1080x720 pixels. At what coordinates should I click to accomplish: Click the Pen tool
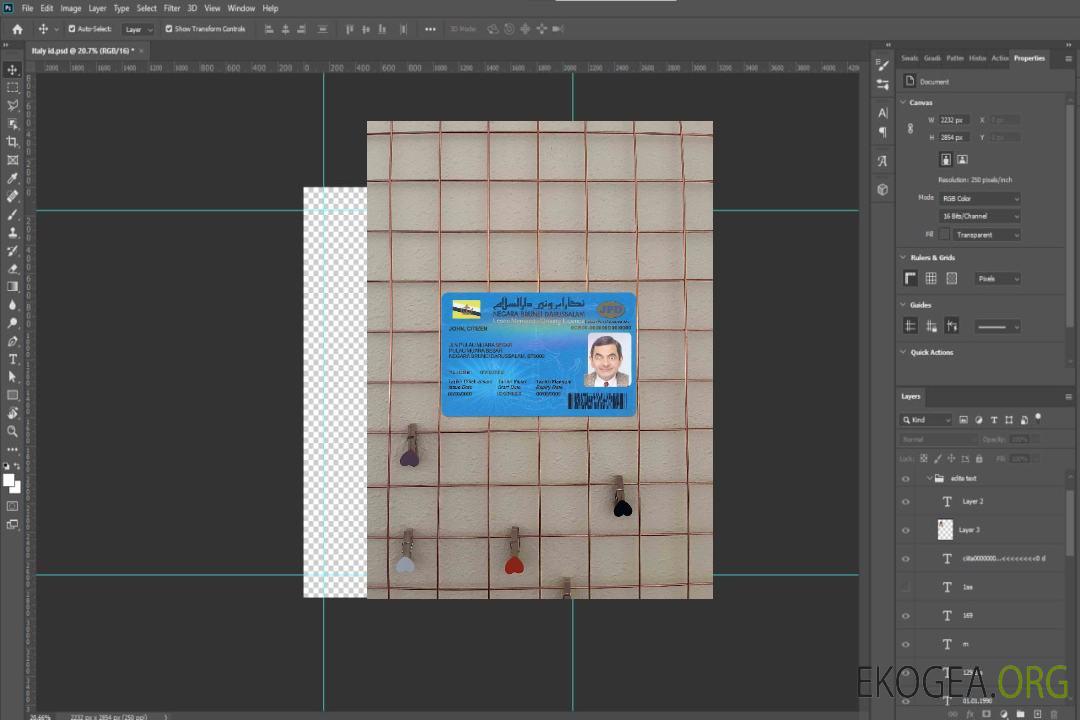13,341
